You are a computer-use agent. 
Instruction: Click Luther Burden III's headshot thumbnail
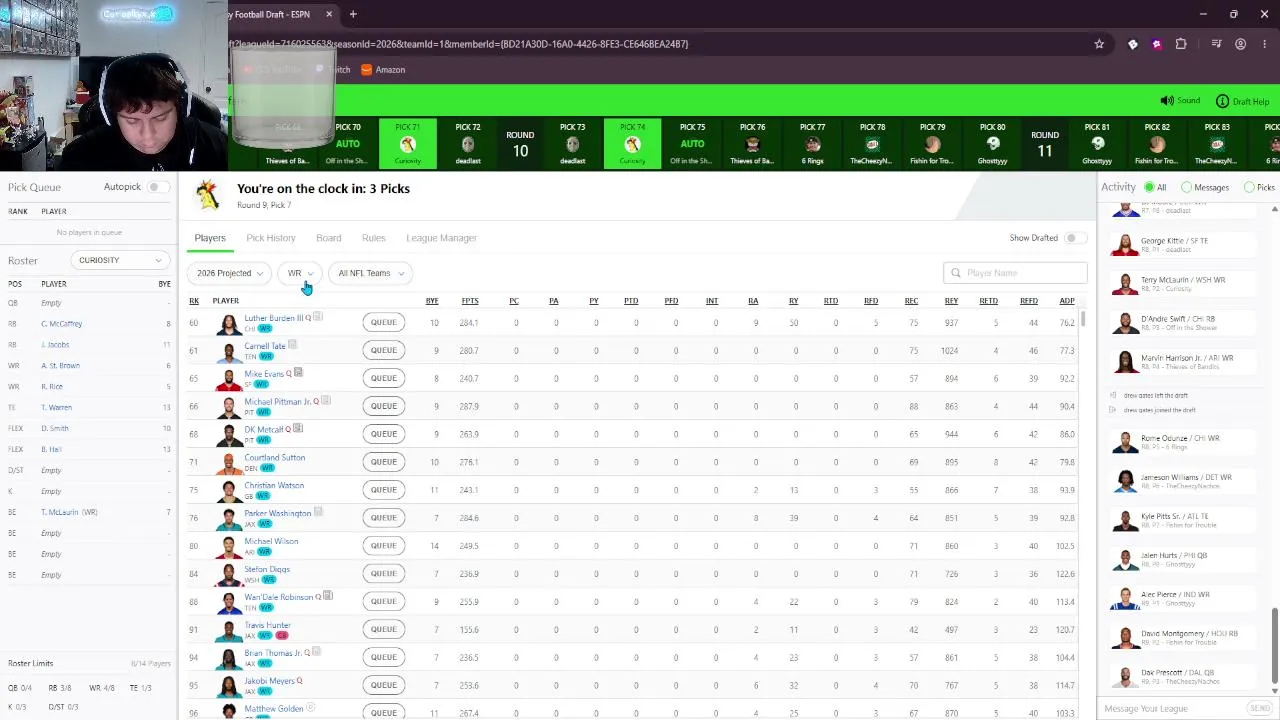click(x=228, y=323)
